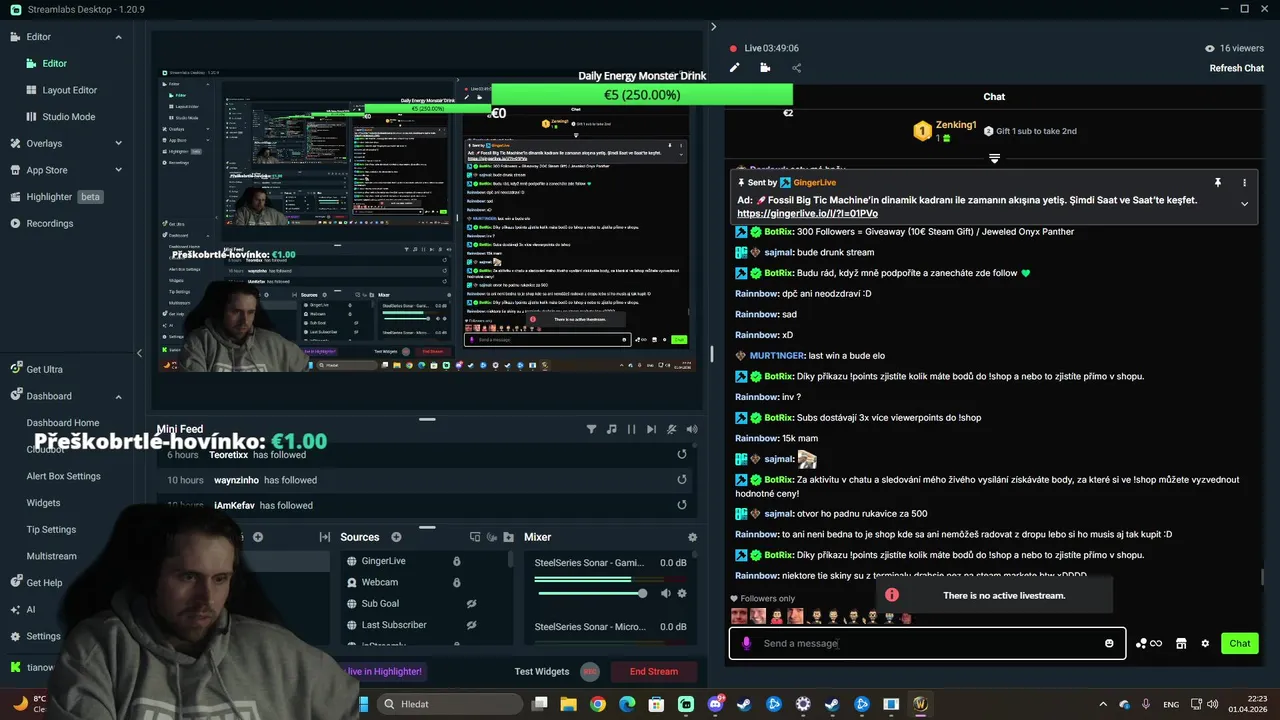The image size is (1280, 720).
Task: Click the Send a message chat field
Action: tap(926, 643)
